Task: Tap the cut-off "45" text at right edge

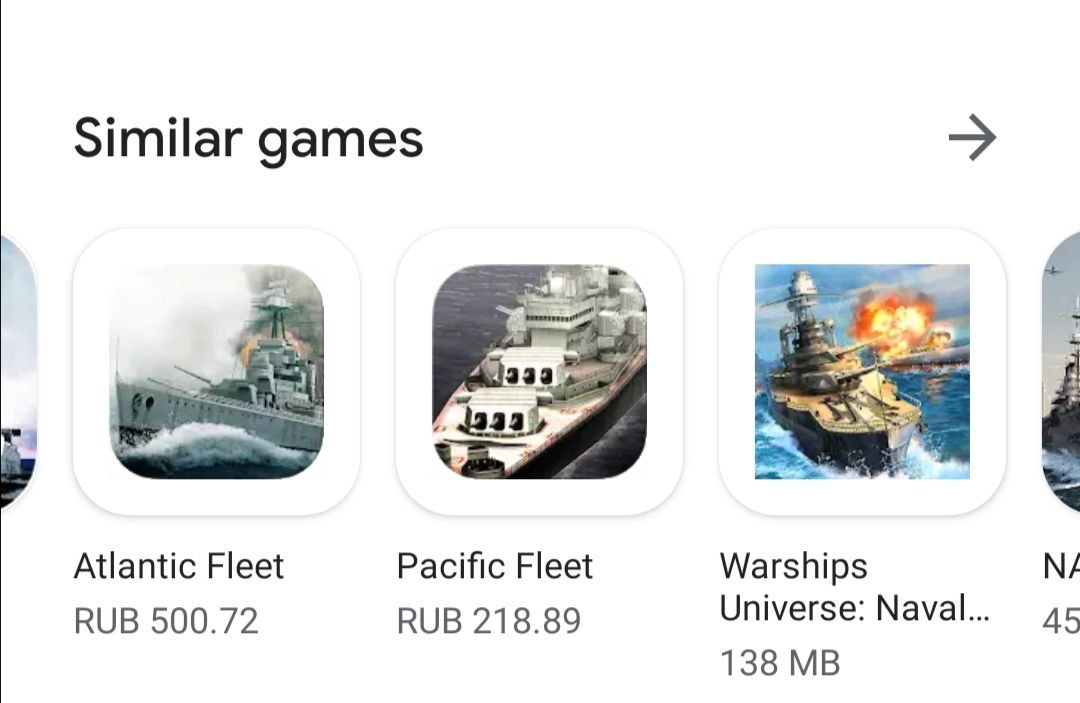Action: [1061, 621]
